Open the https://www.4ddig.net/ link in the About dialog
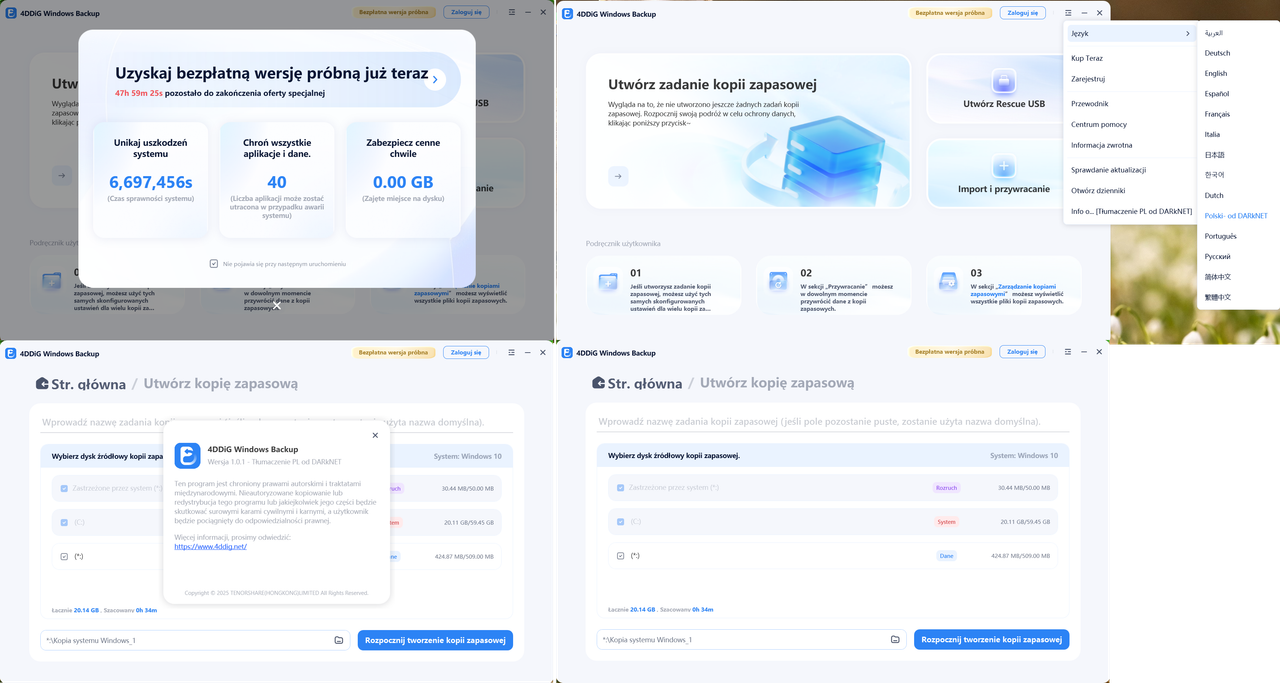This screenshot has width=1280, height=683. 210,547
